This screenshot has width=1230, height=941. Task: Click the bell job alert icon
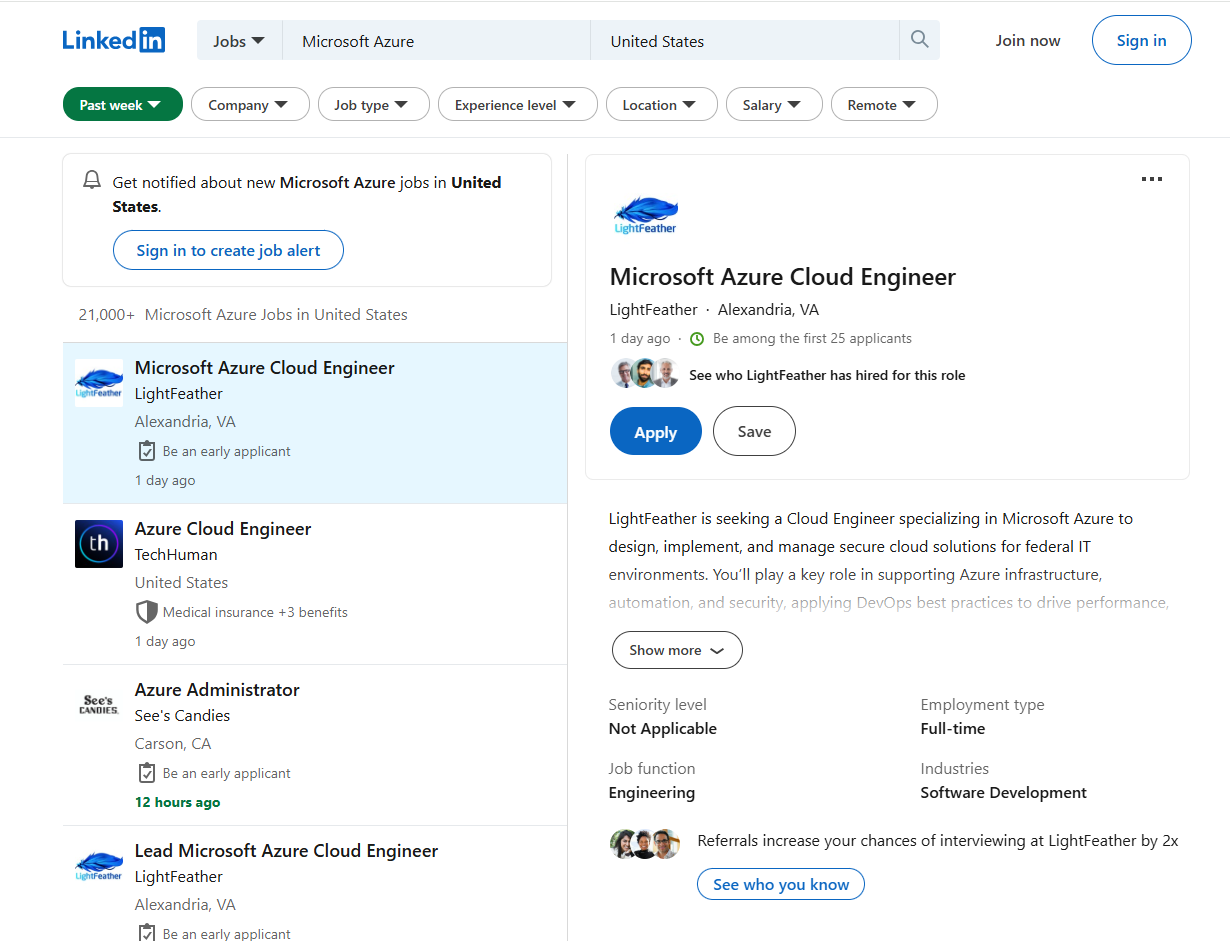pyautogui.click(x=92, y=180)
